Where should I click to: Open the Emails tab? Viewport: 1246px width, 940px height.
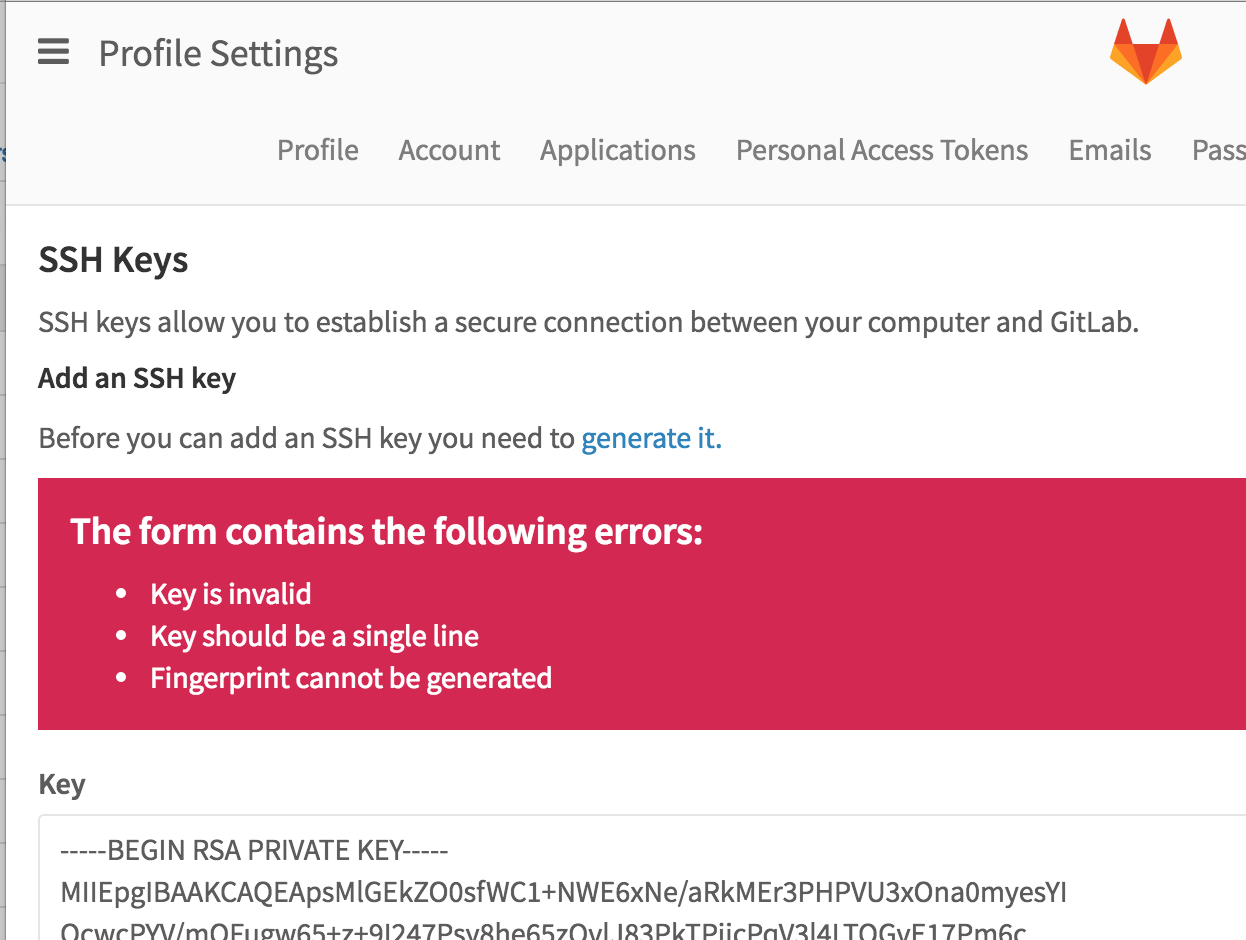[x=1109, y=150]
